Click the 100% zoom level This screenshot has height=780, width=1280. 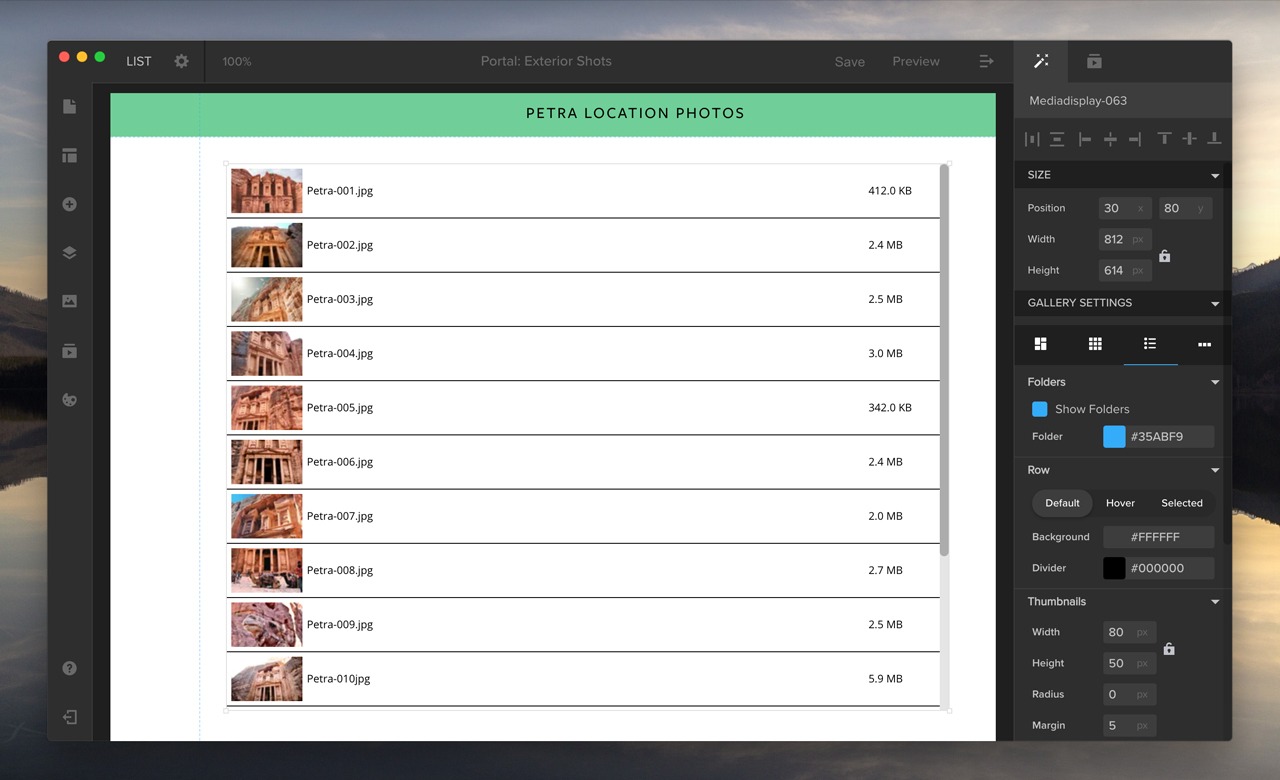[x=237, y=61]
